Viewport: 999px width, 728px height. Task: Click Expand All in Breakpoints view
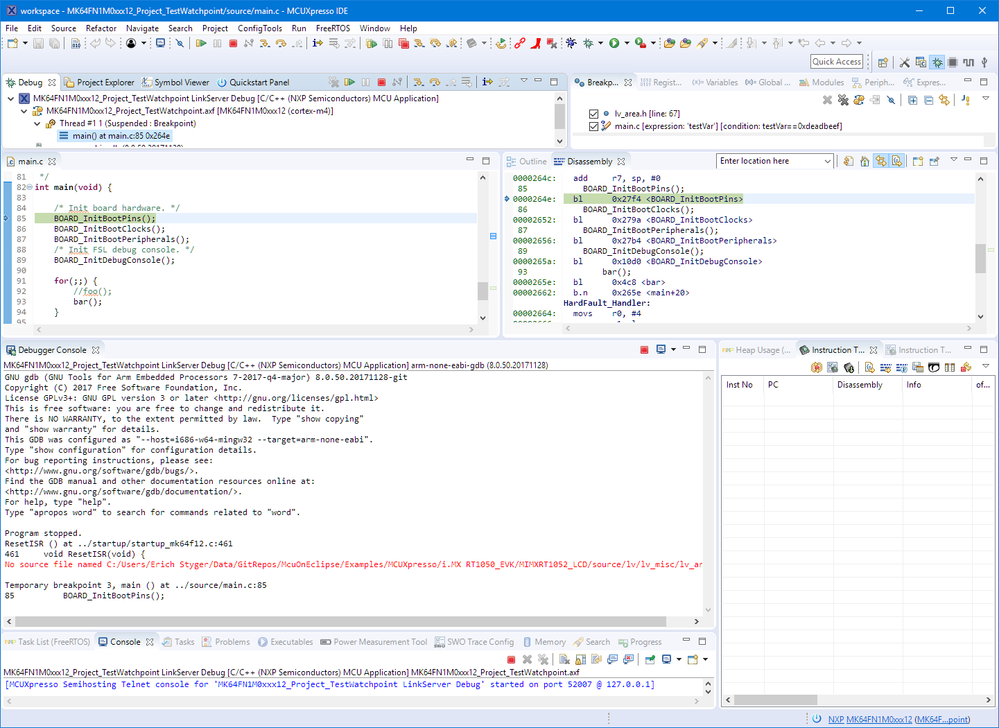912,100
